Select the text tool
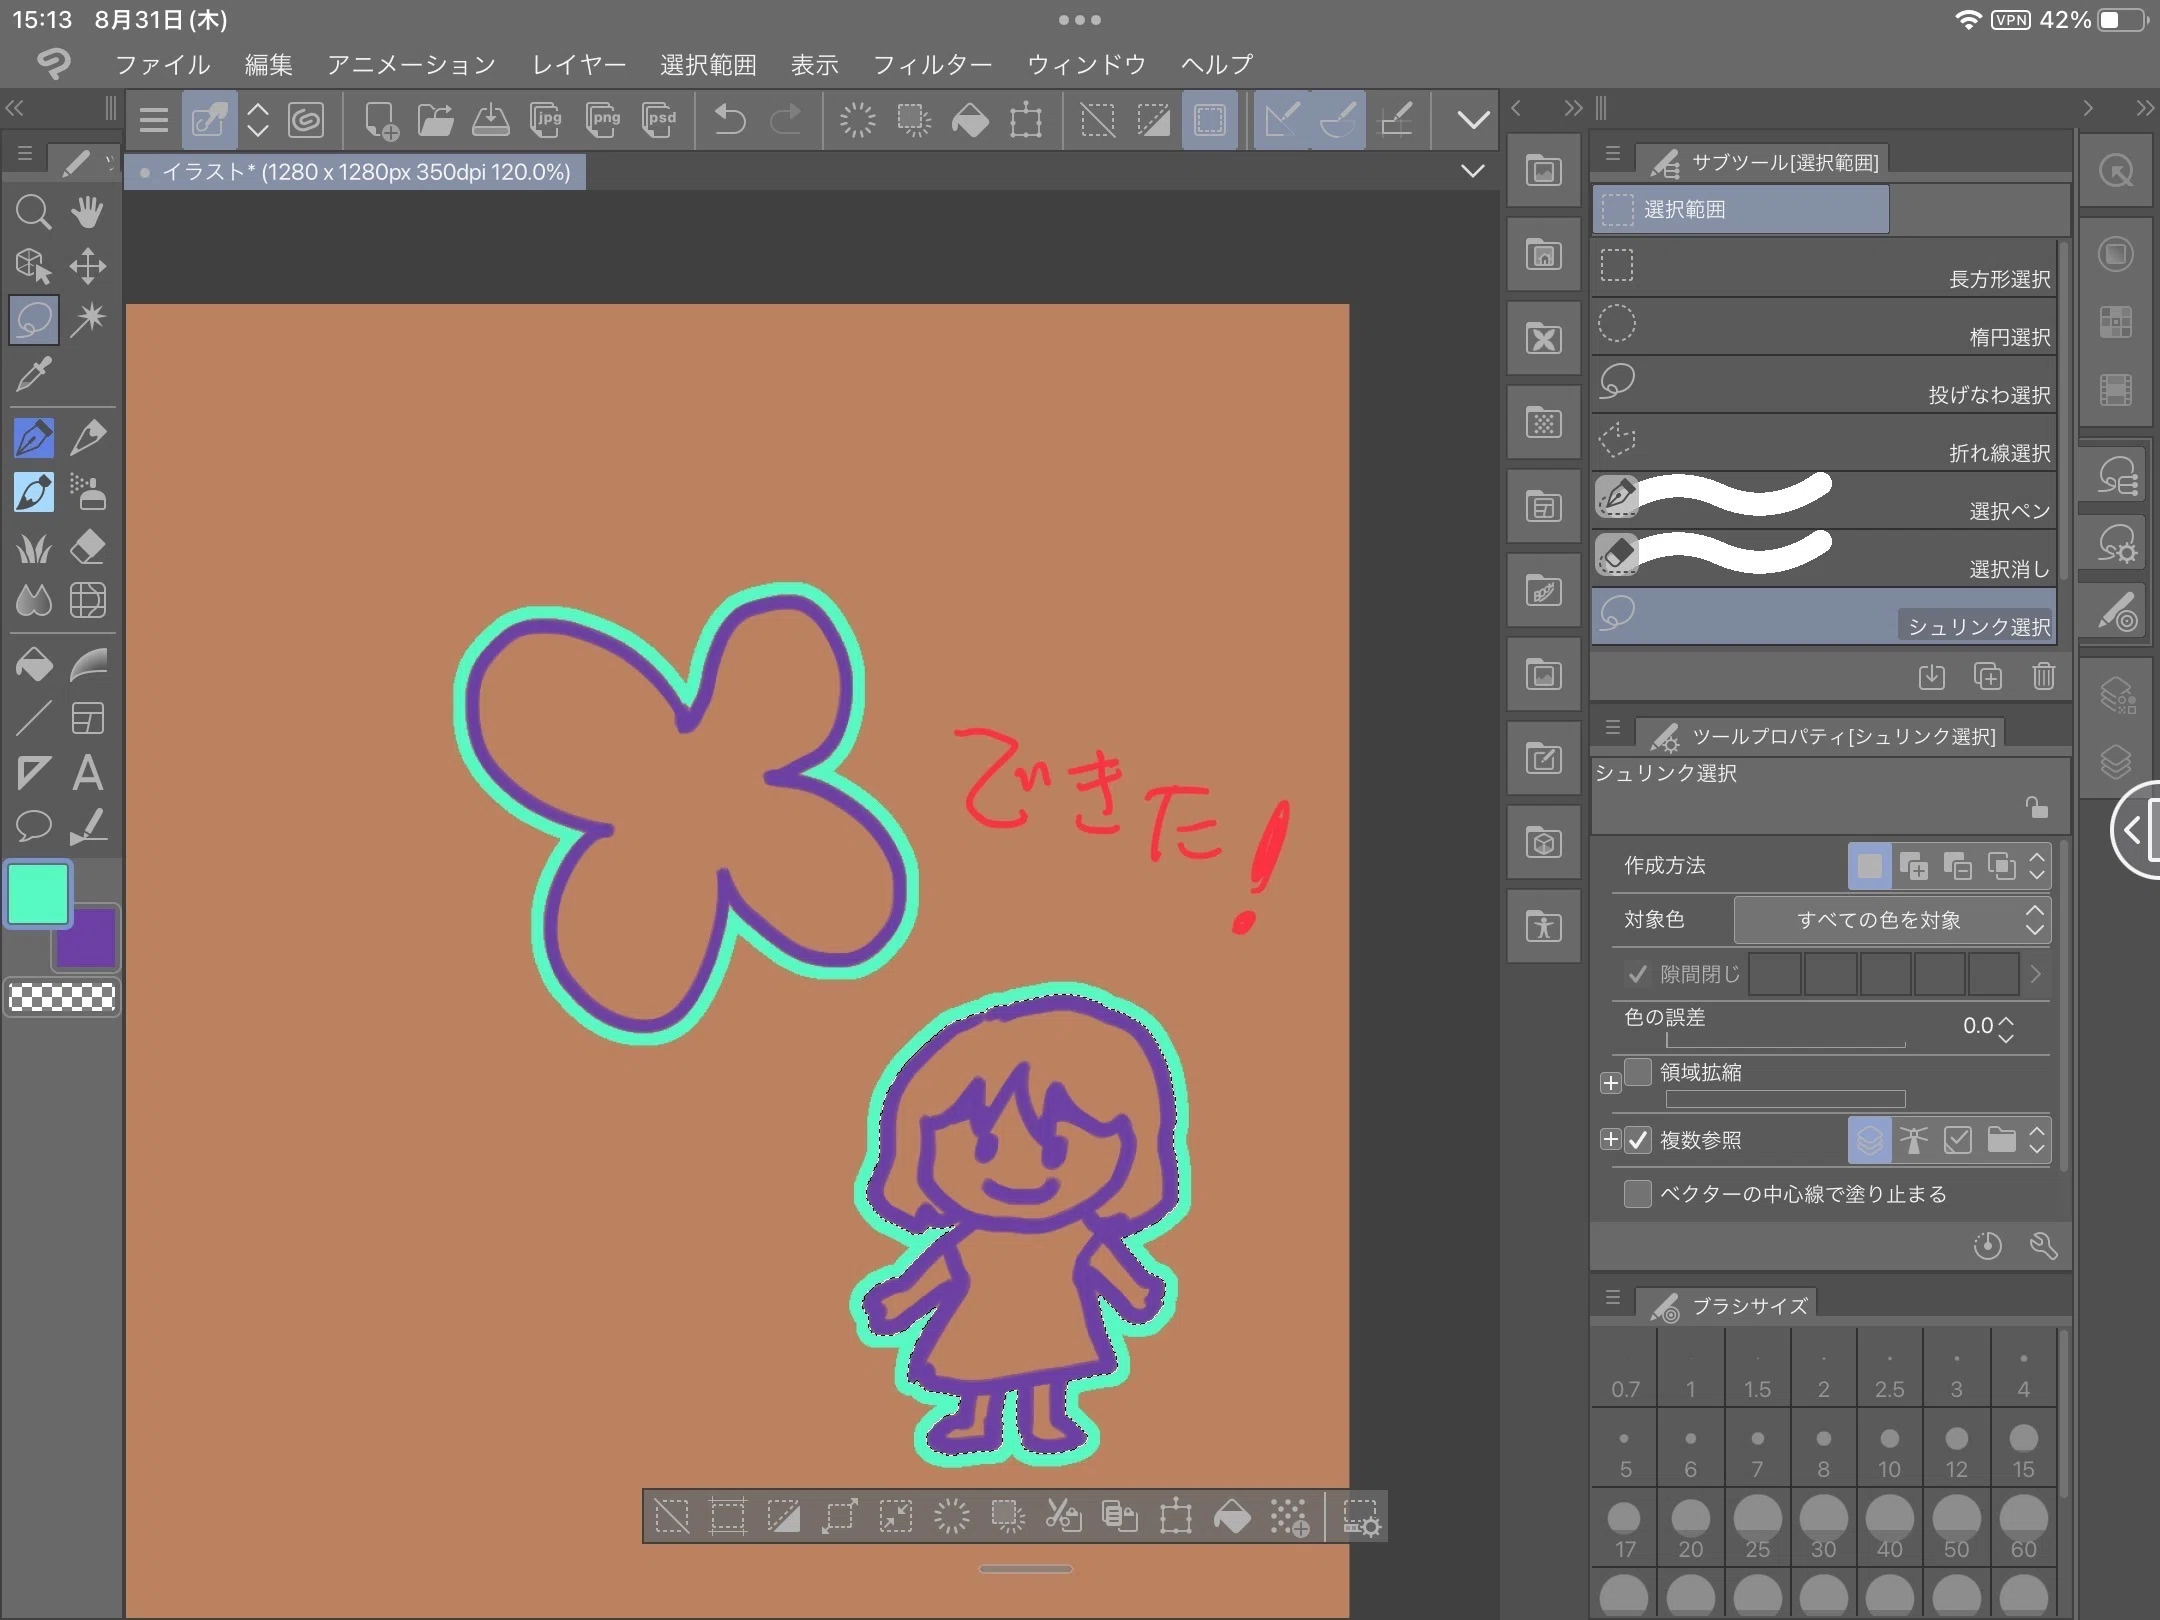 (88, 773)
